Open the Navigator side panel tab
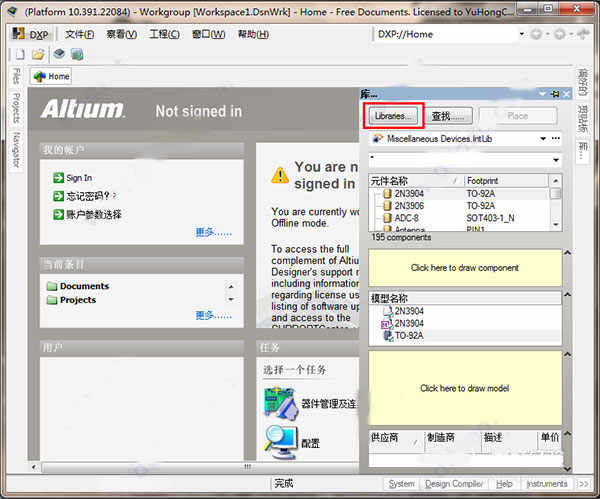This screenshot has width=600, height=499. [x=16, y=150]
